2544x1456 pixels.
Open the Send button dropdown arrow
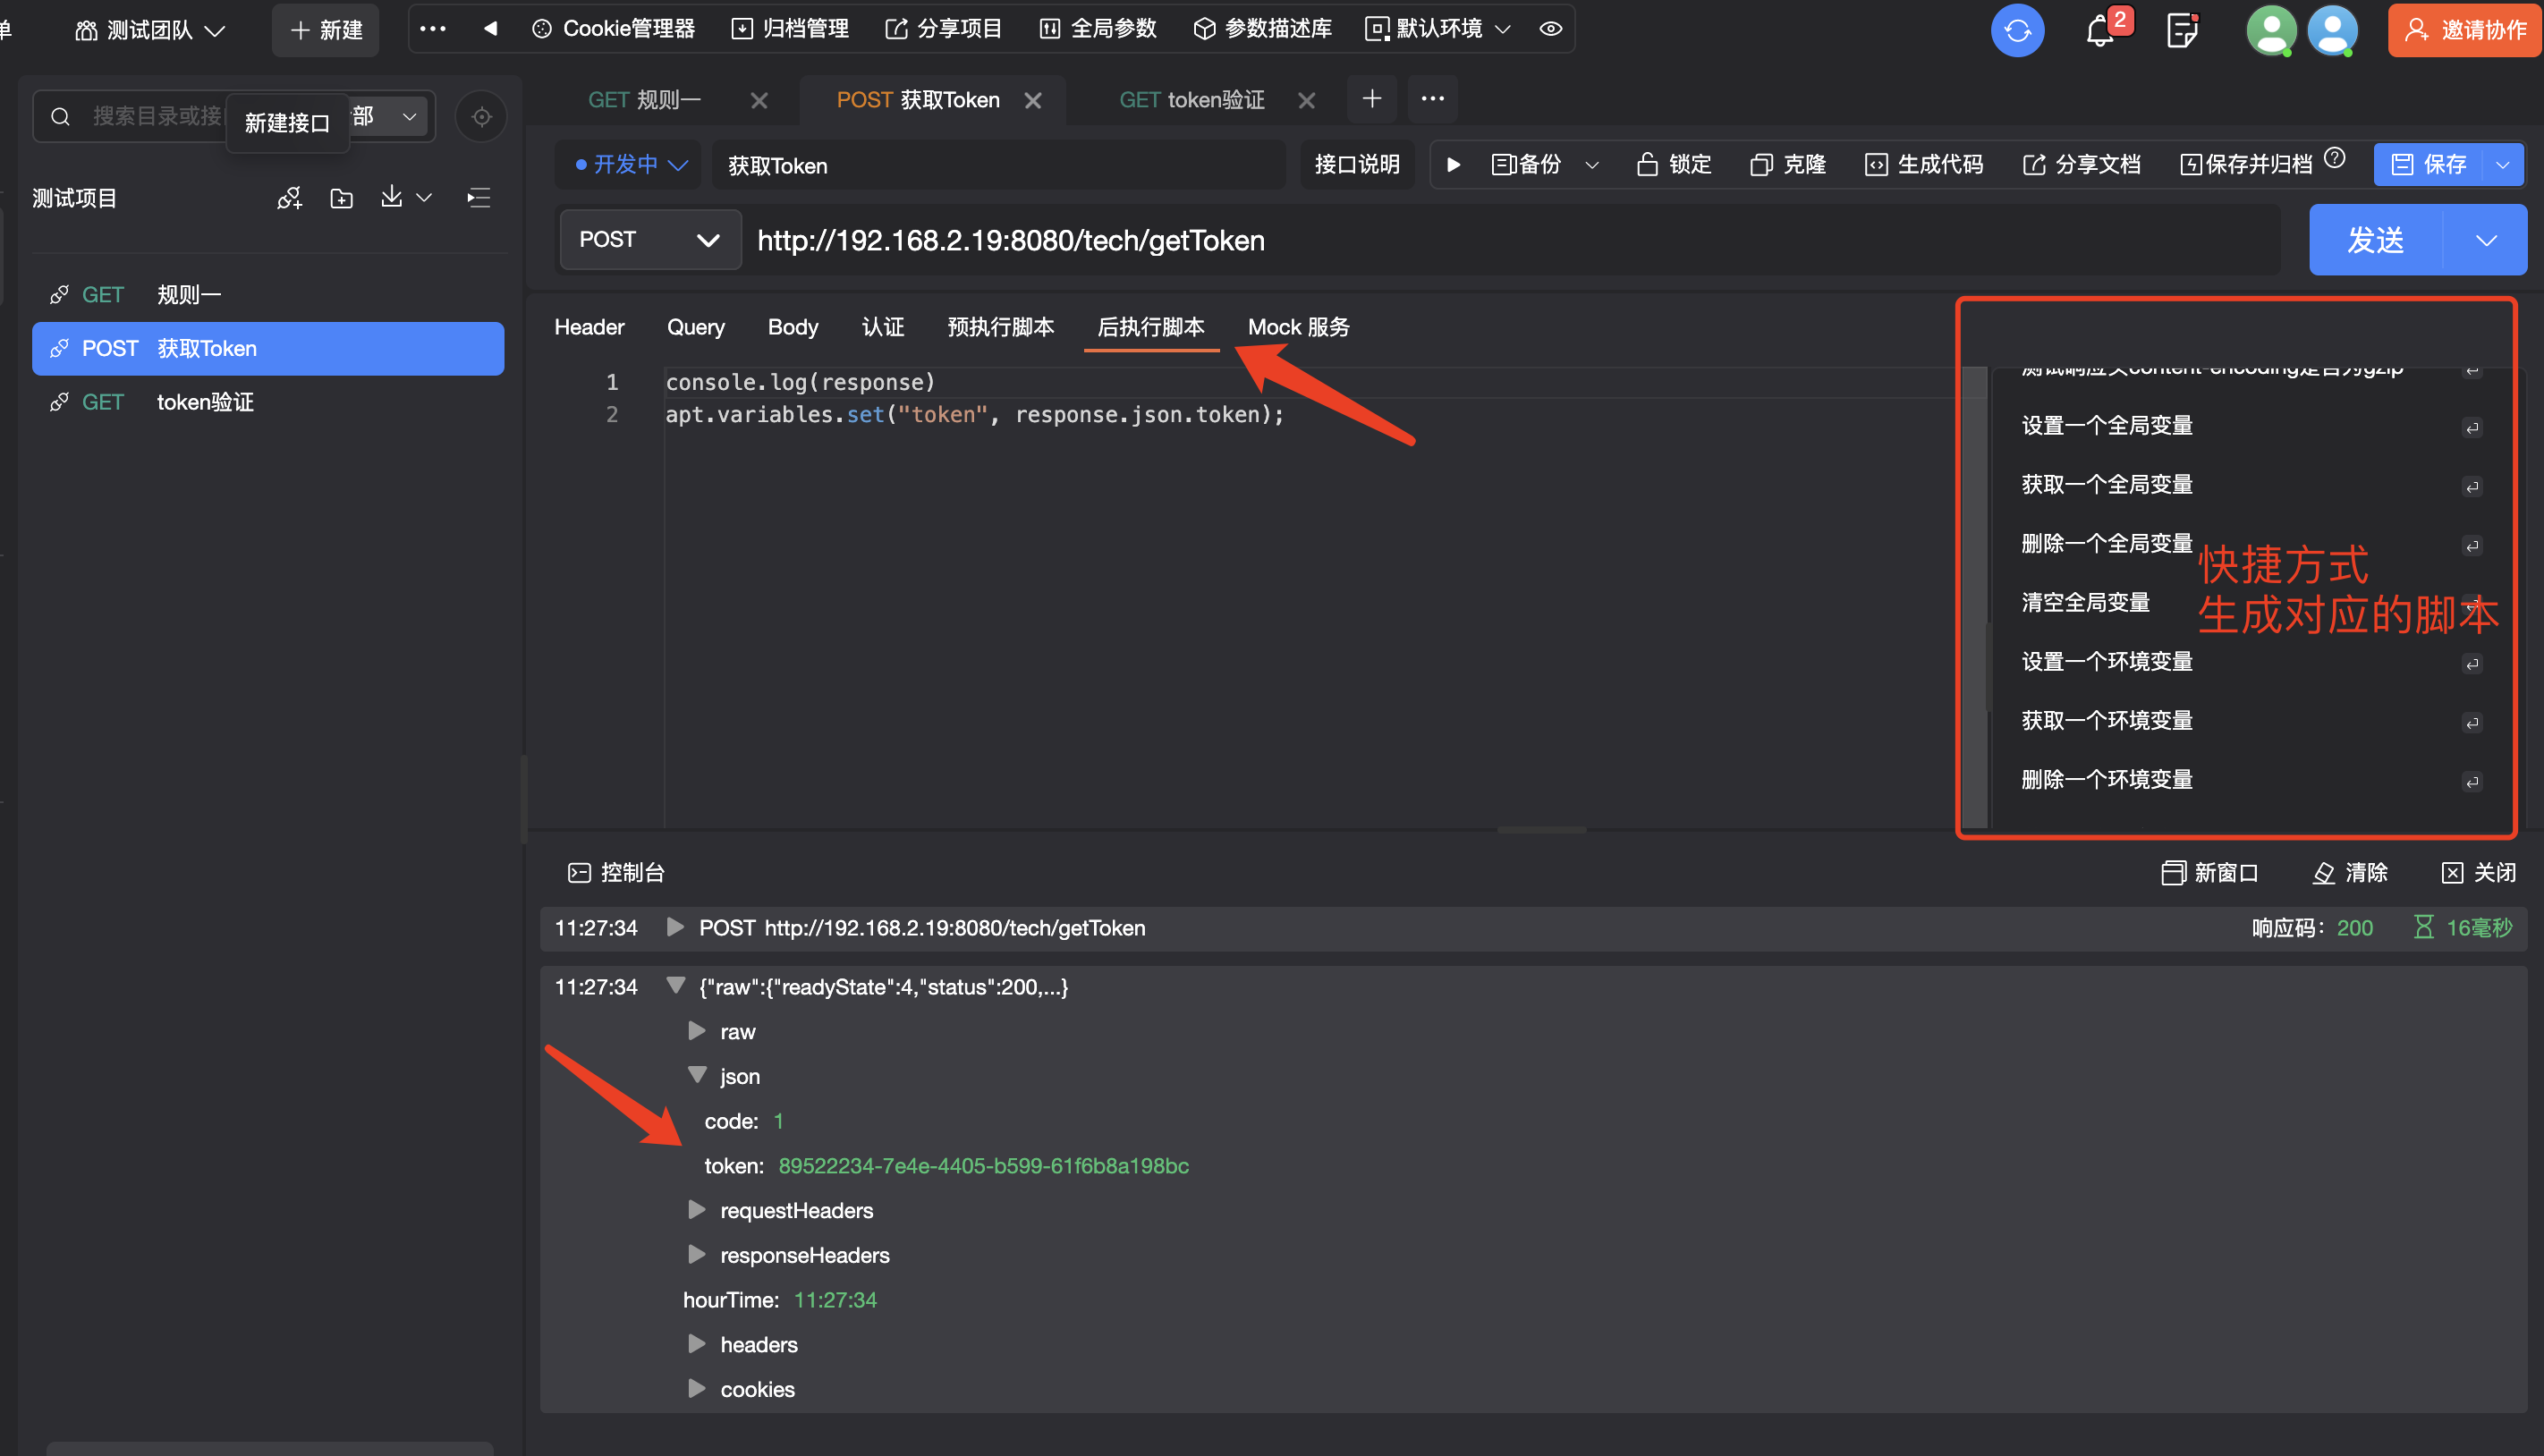(2485, 240)
